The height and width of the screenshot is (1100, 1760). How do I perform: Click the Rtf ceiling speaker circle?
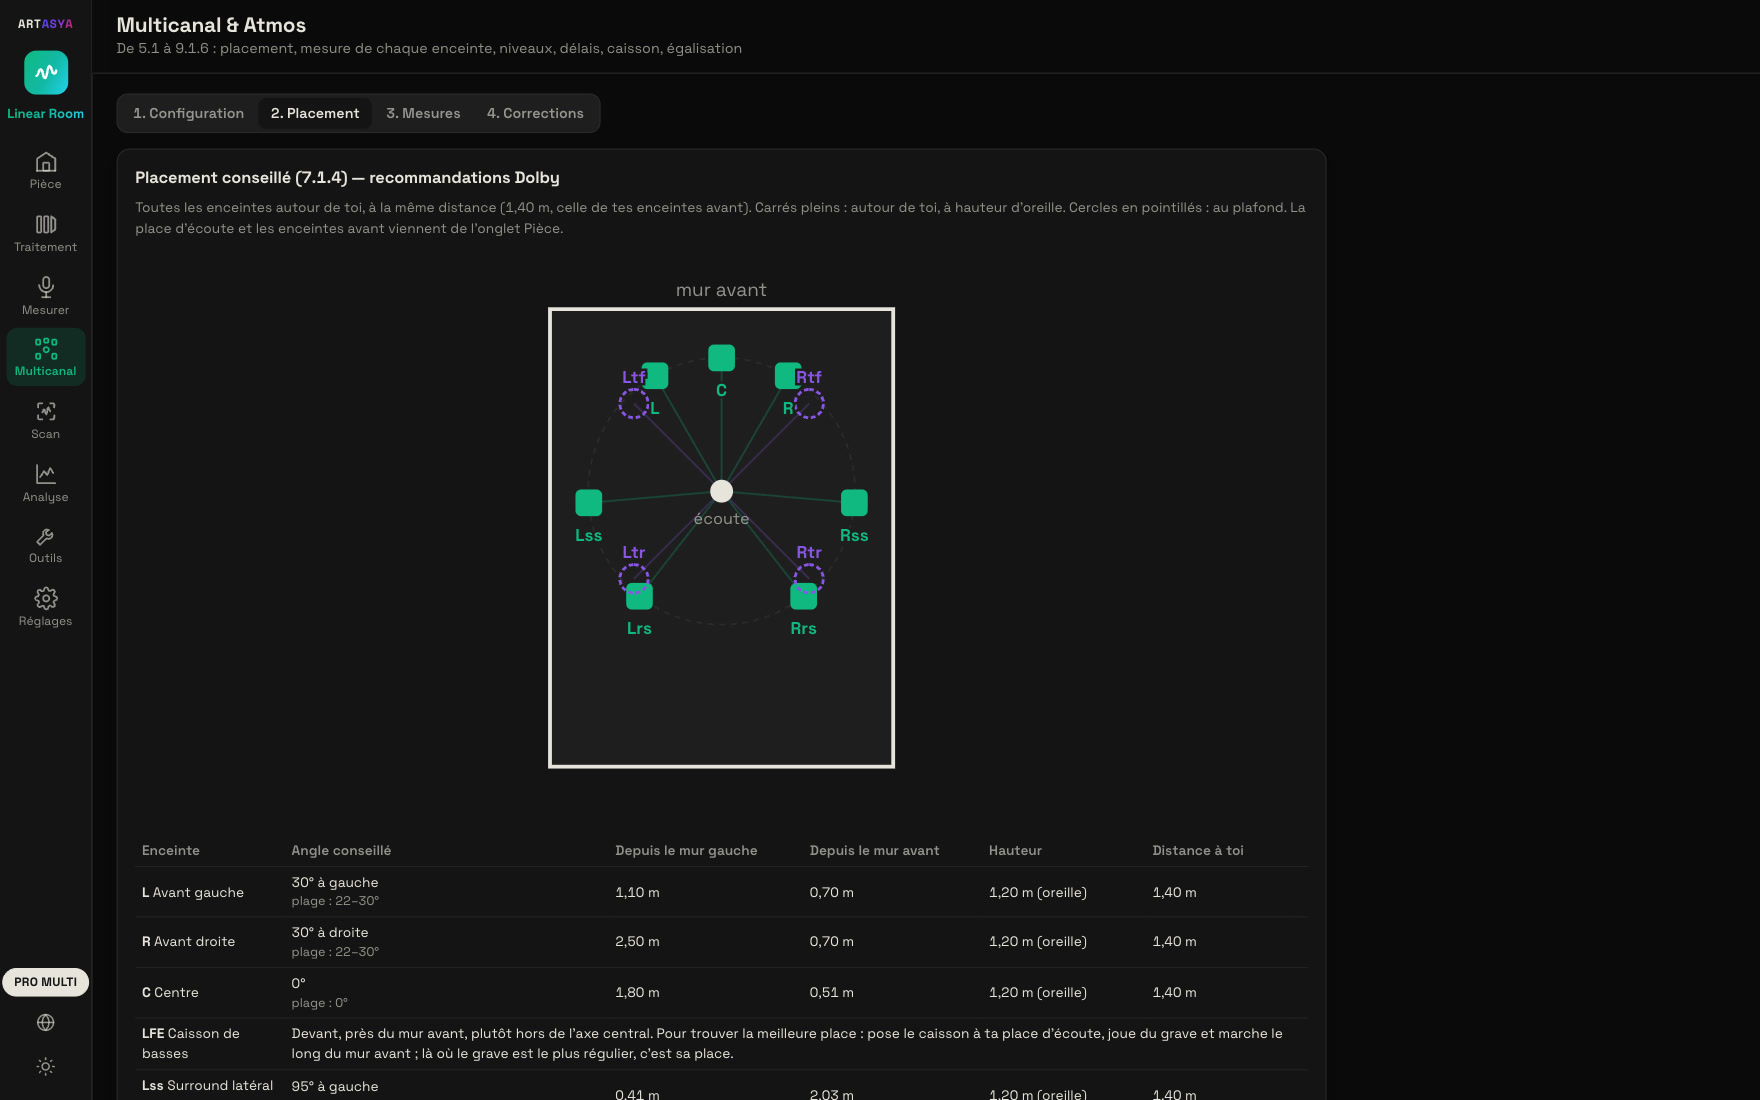pos(809,403)
